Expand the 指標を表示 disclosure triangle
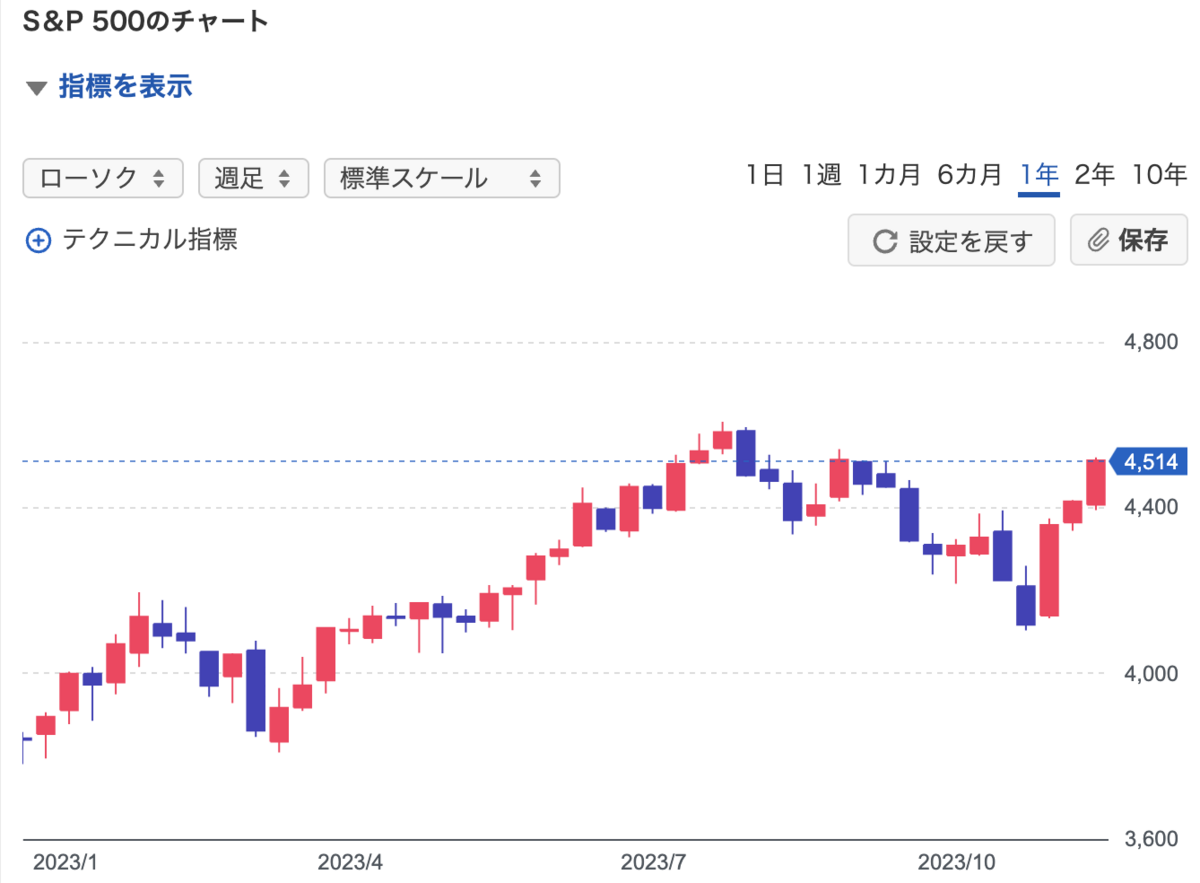Image resolution: width=1200 pixels, height=883 pixels. pos(37,89)
